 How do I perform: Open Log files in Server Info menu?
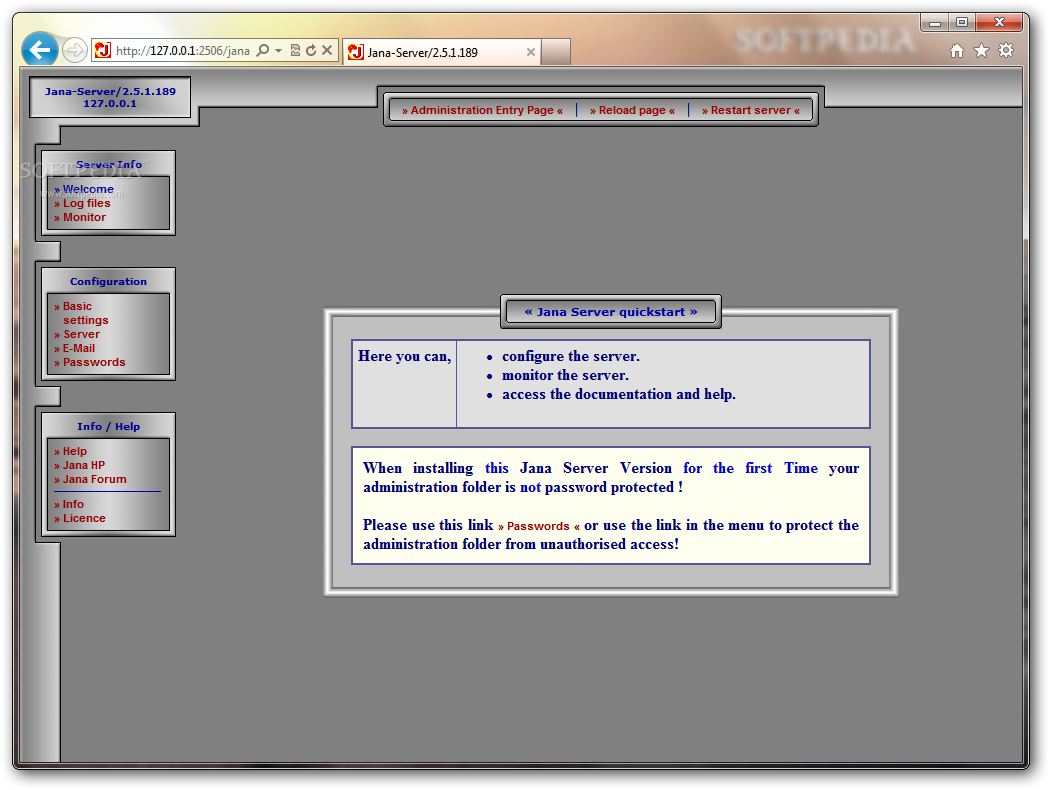click(x=82, y=204)
